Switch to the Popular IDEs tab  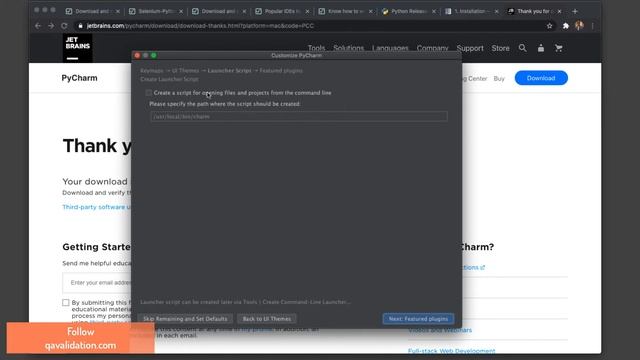click(282, 11)
